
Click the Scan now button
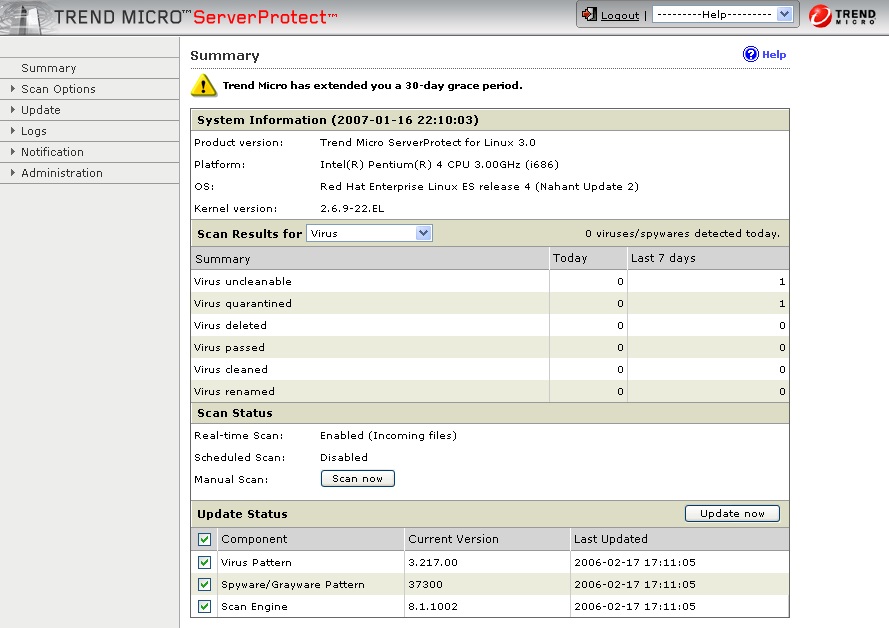[x=358, y=479]
